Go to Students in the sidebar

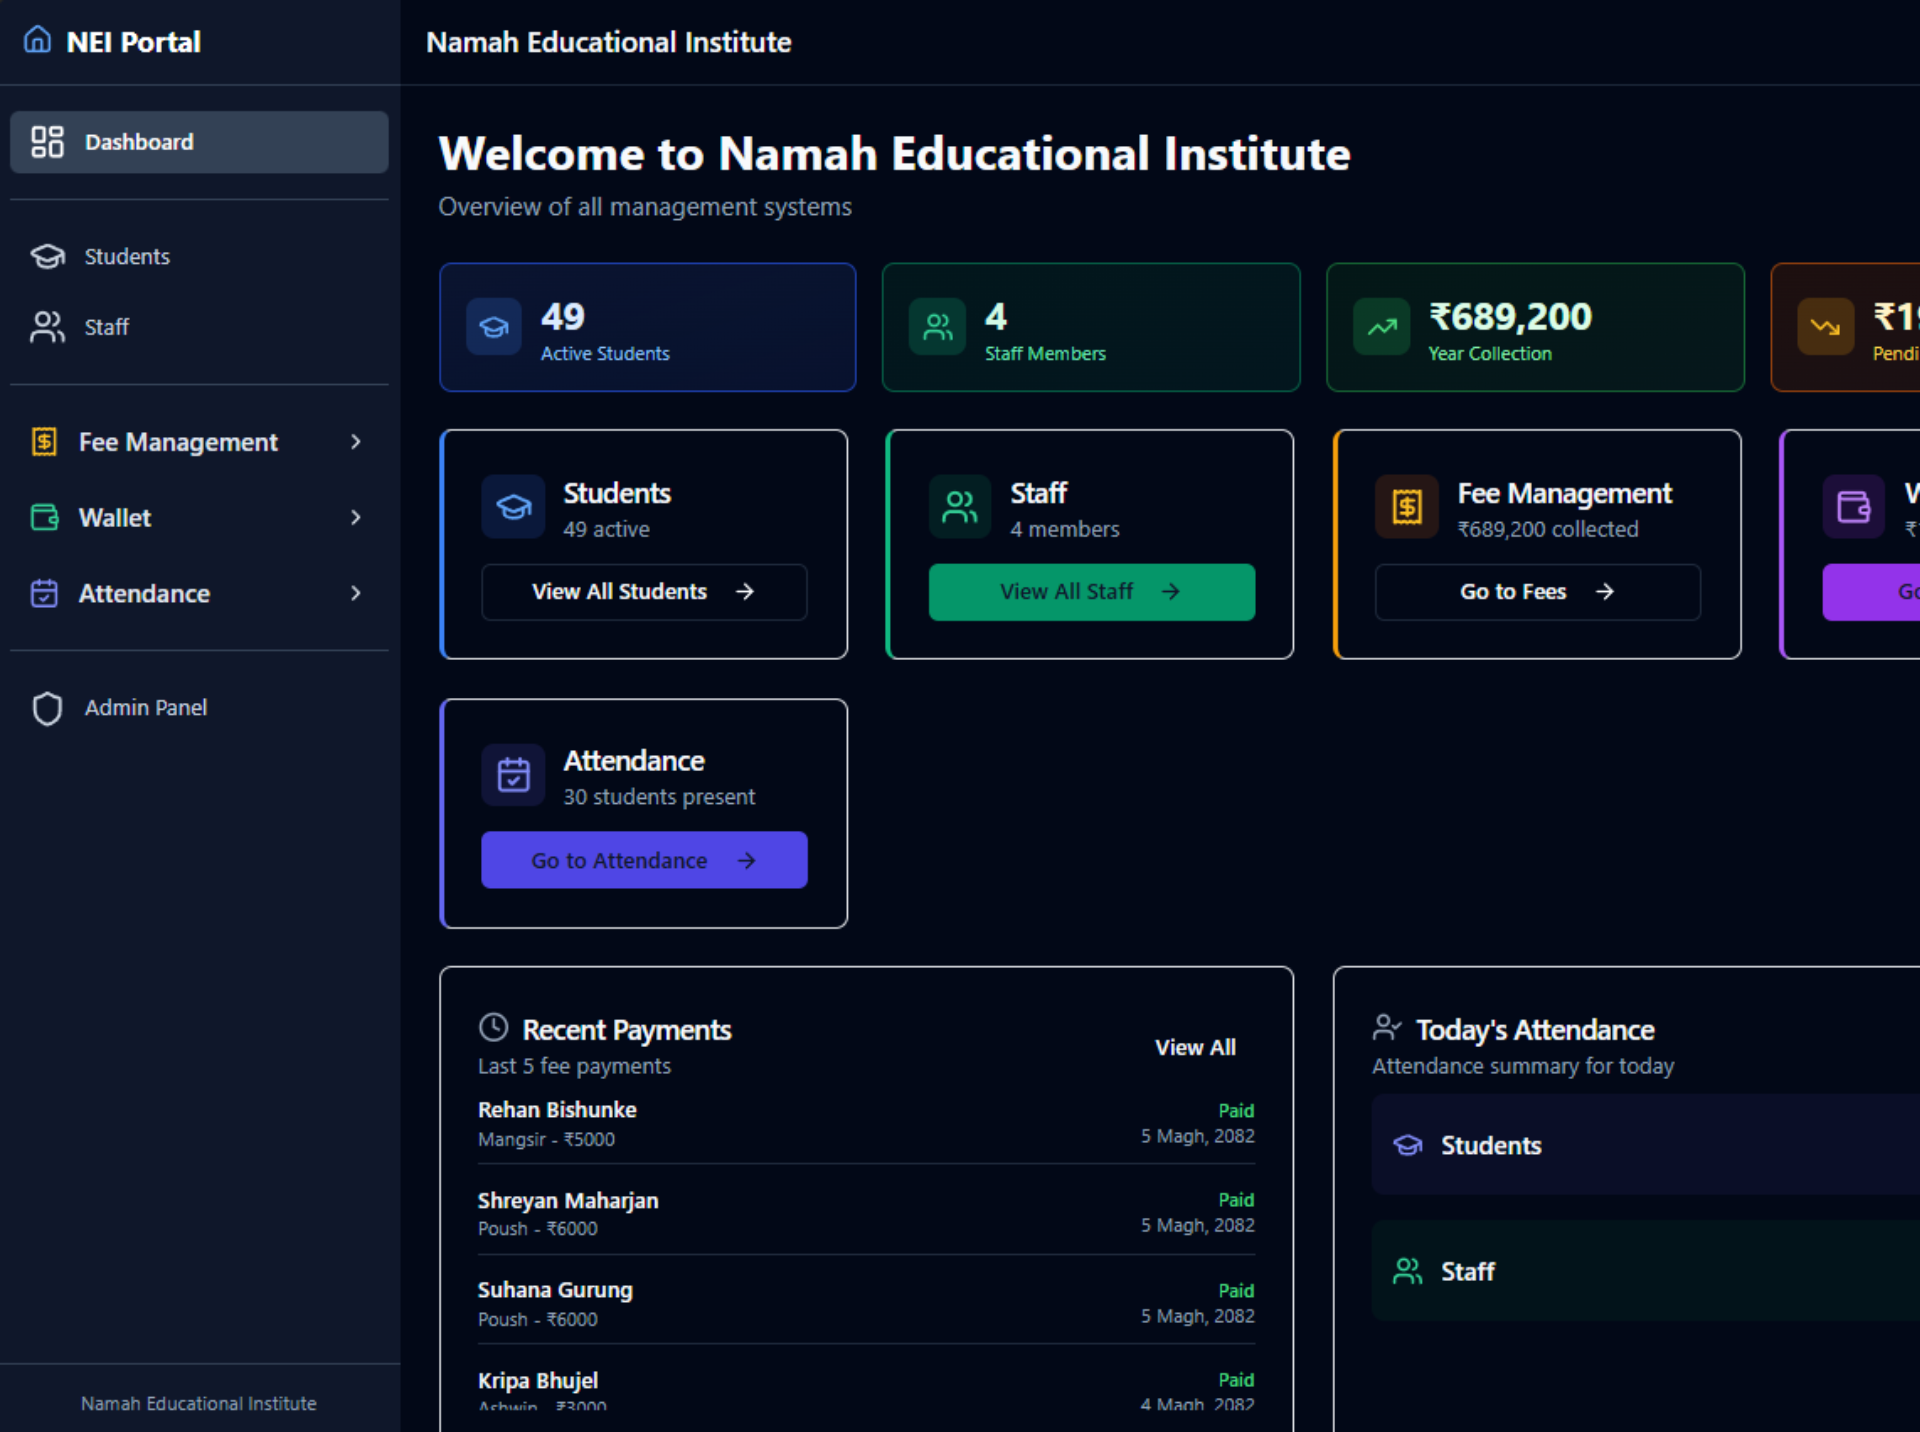(x=127, y=257)
